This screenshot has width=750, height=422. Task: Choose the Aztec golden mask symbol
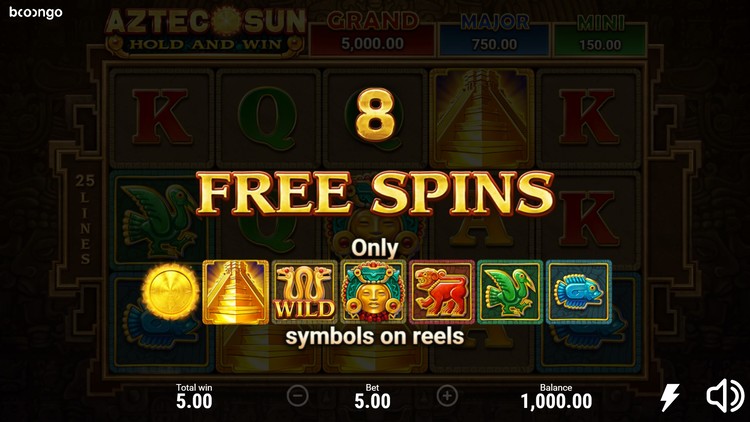click(373, 292)
